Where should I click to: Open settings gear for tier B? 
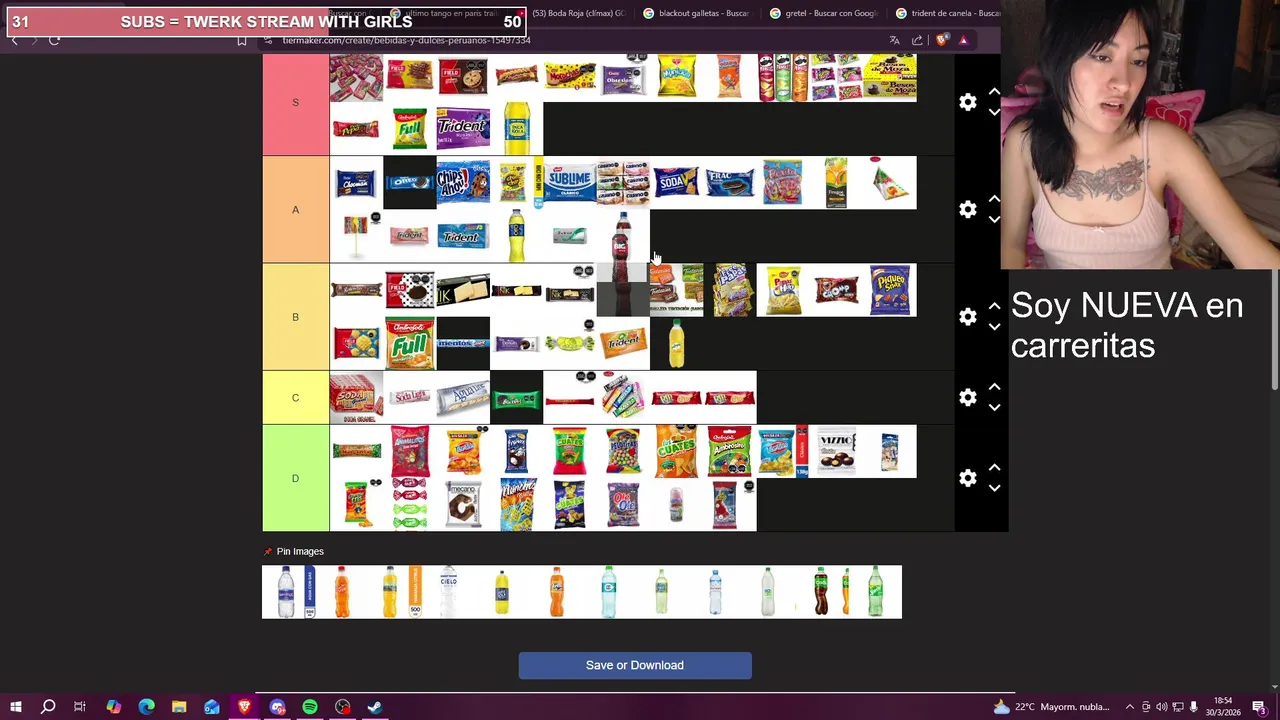tap(968, 316)
